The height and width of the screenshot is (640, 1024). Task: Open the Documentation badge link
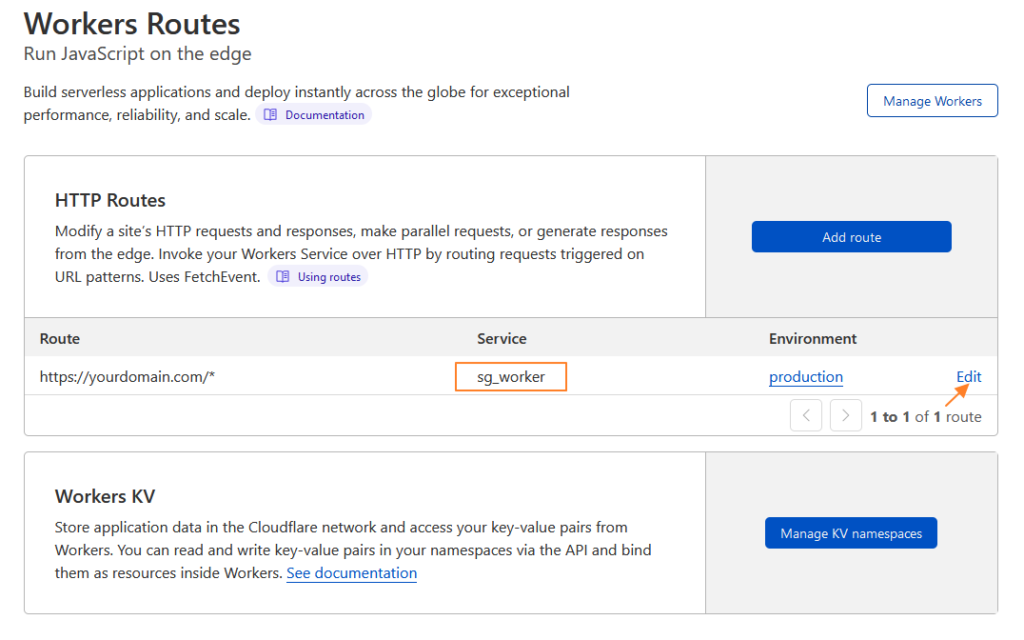coord(324,115)
